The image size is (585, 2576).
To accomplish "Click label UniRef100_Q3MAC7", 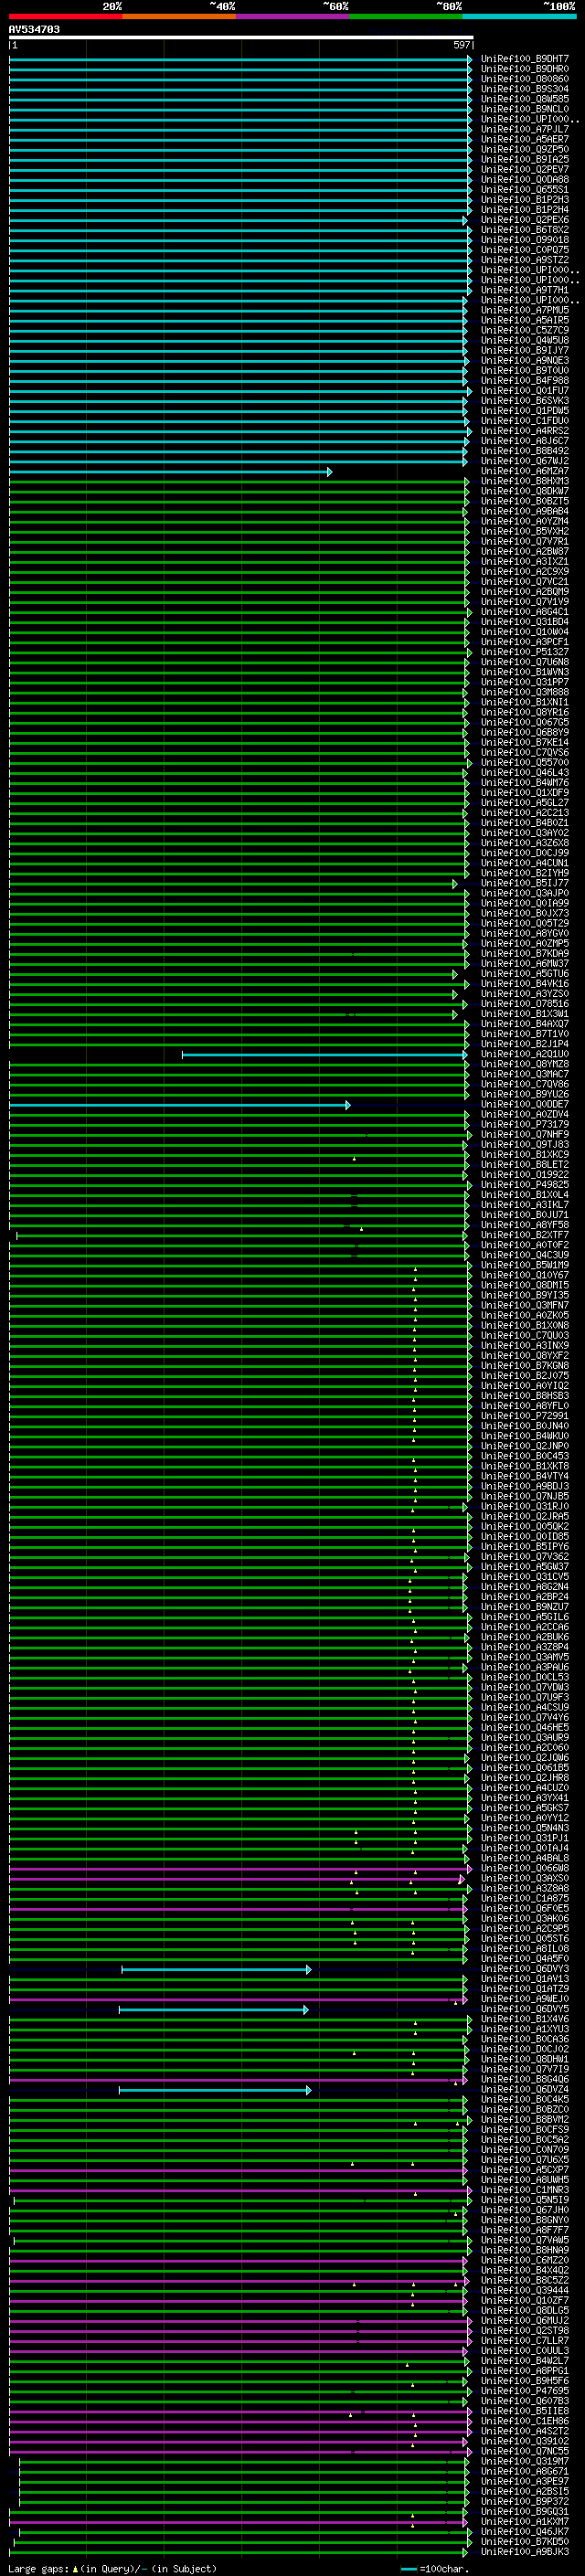I will [525, 1074].
